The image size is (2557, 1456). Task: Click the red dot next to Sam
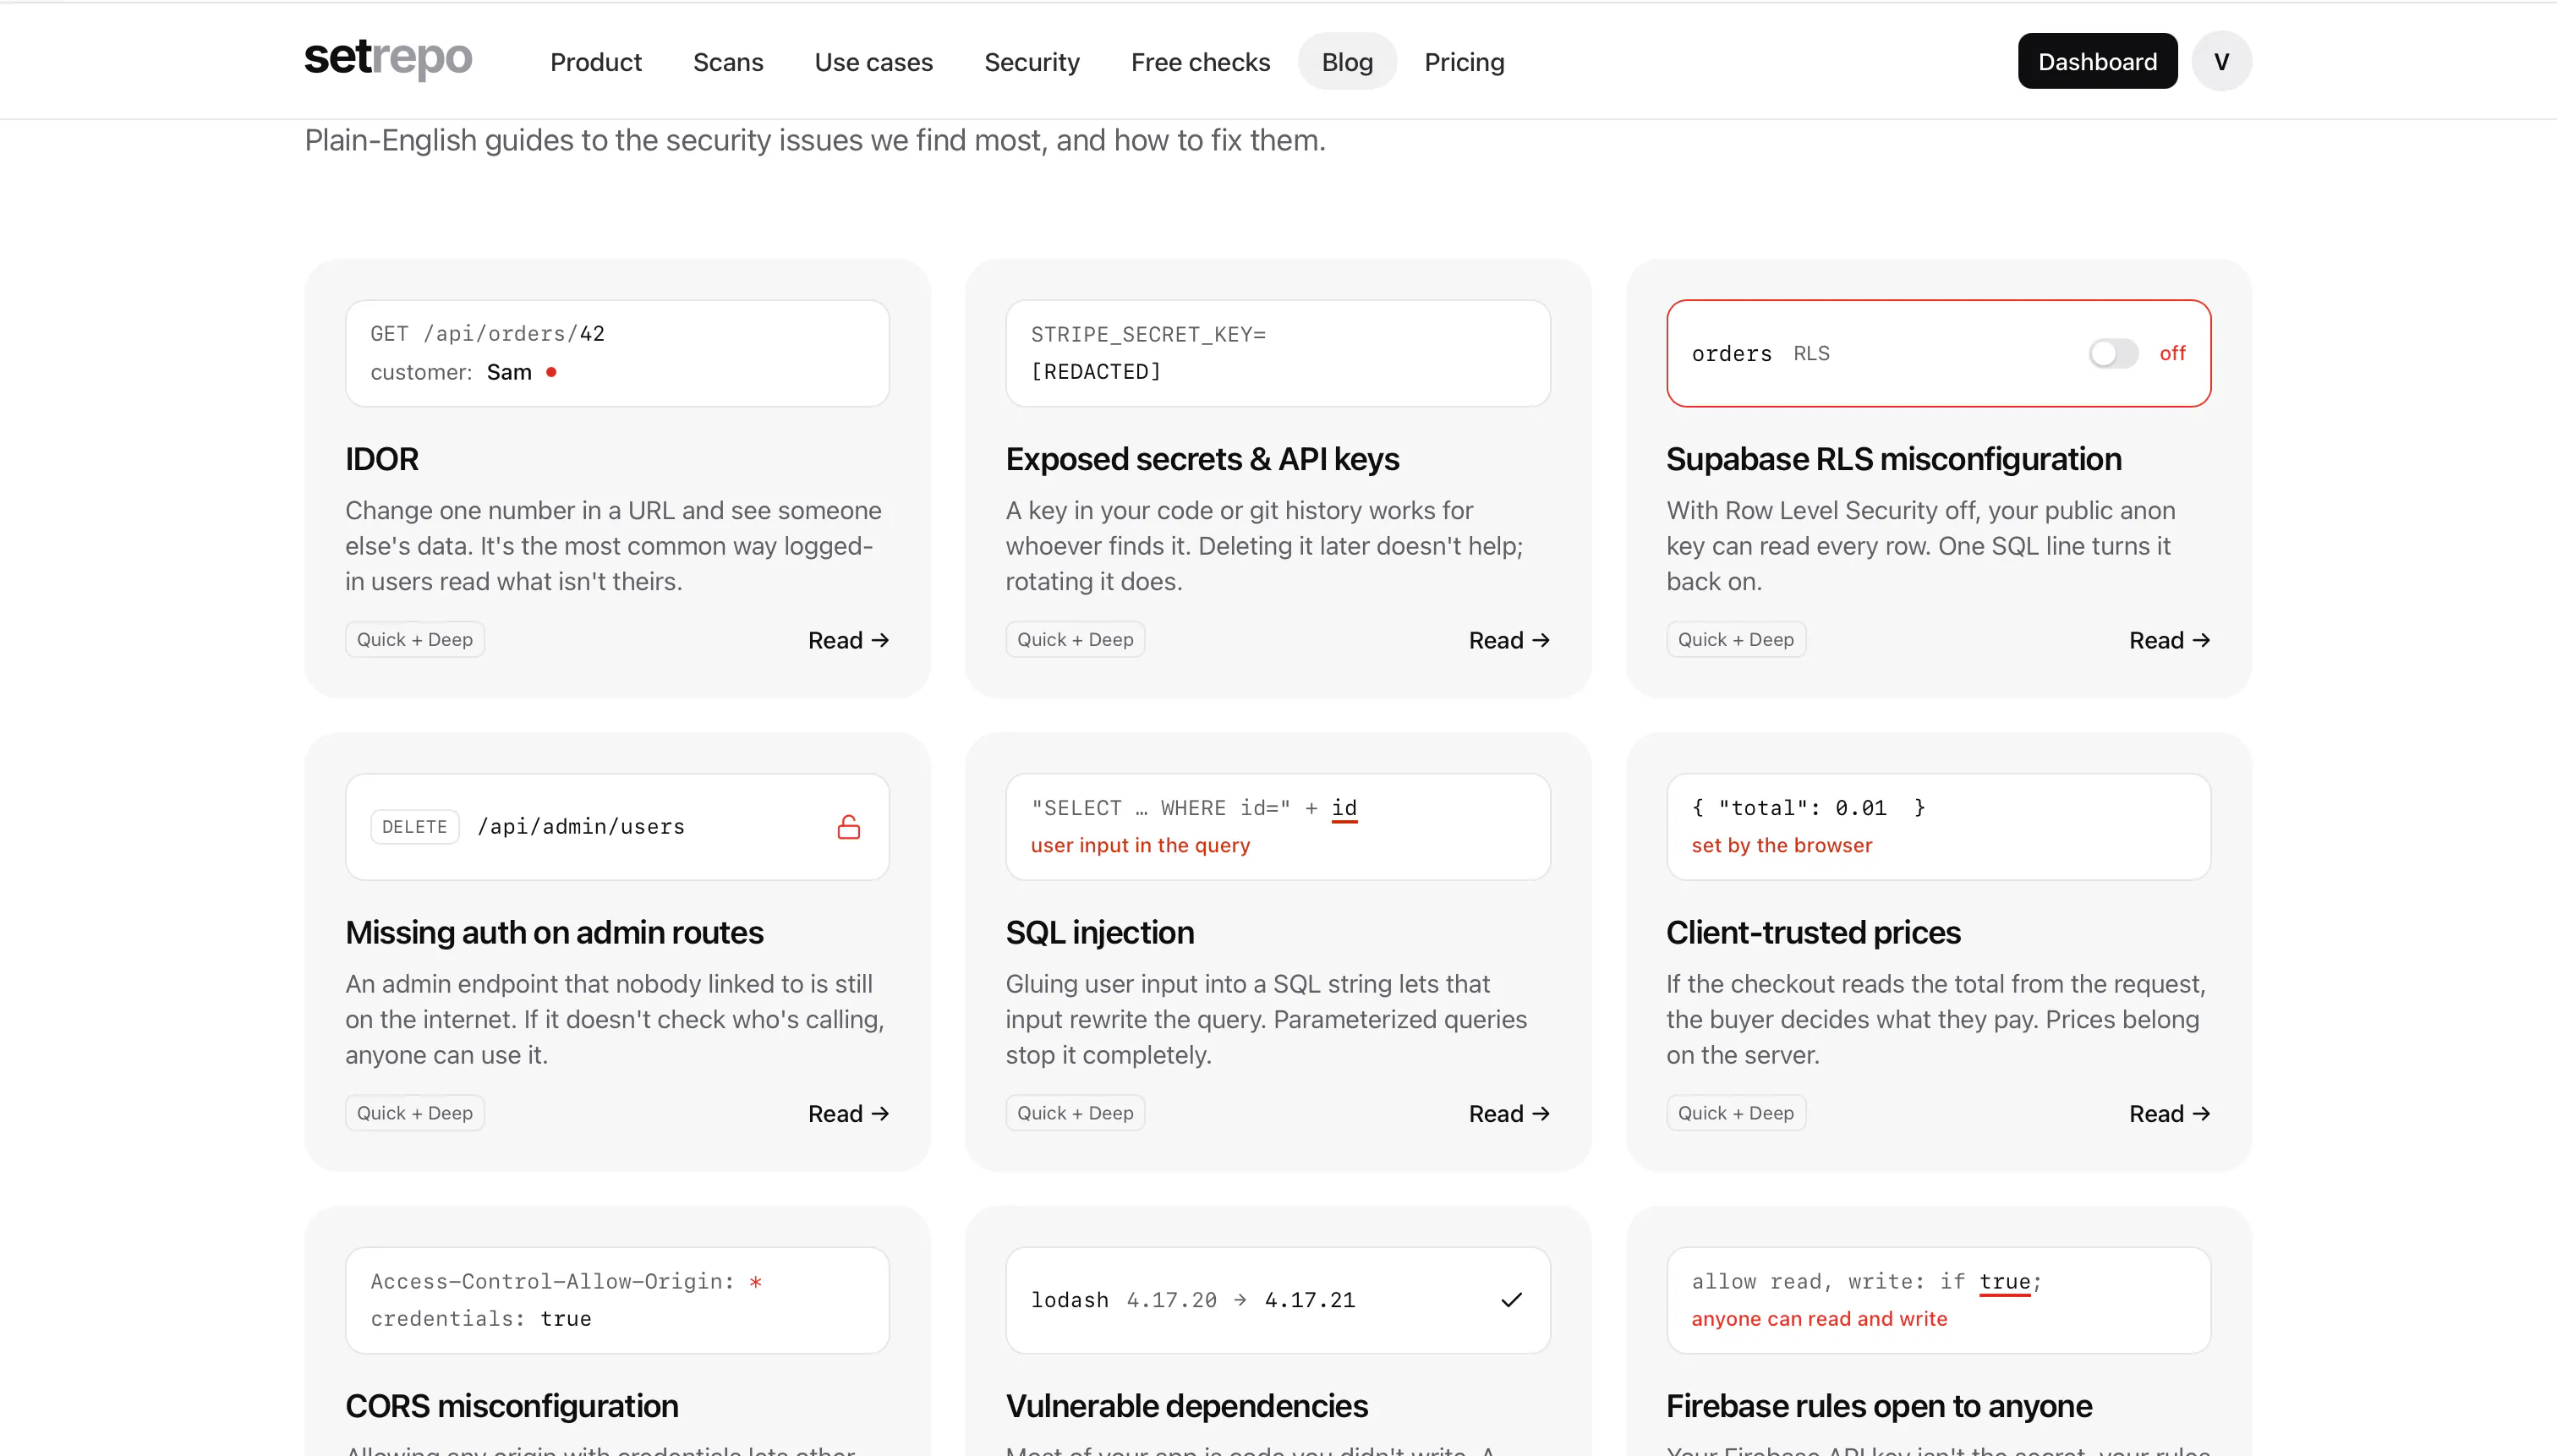coord(551,372)
